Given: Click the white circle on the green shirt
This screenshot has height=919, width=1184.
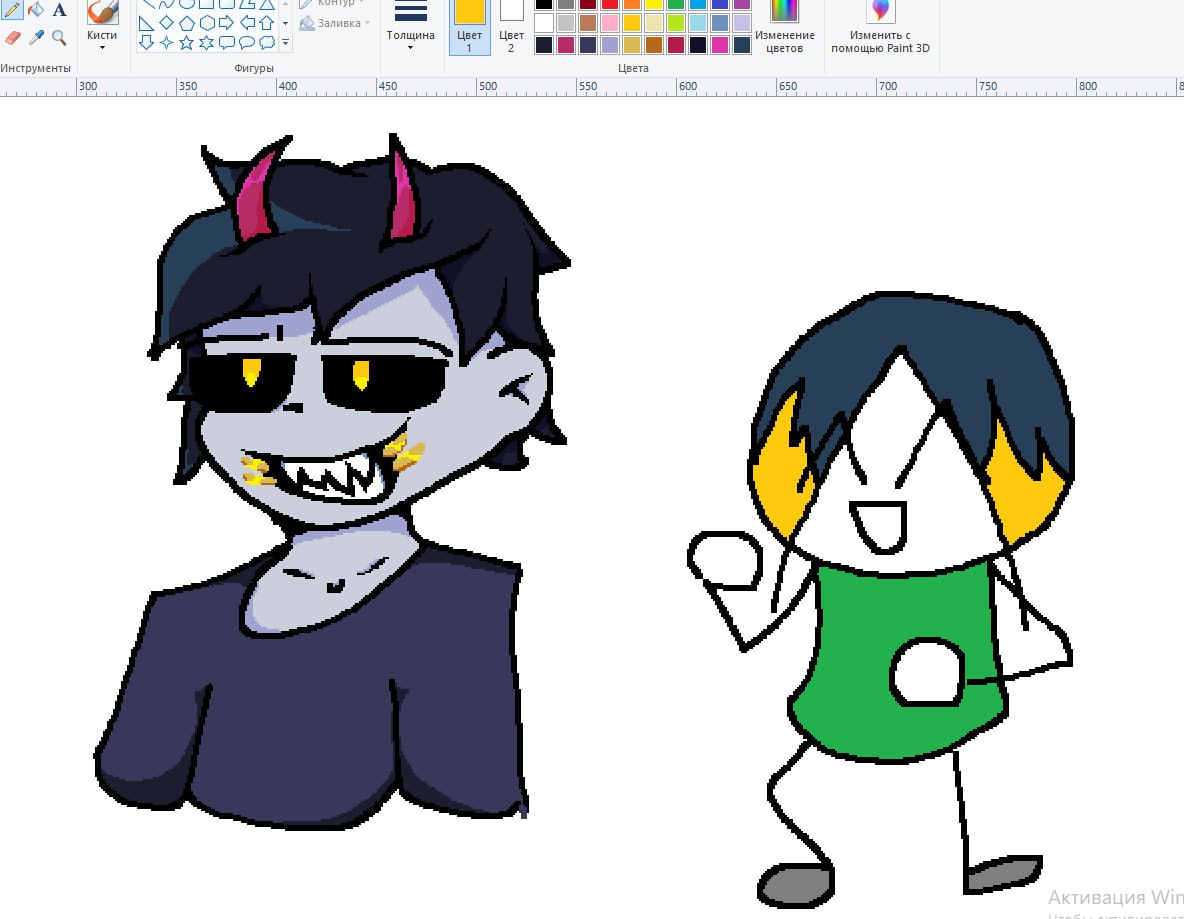Looking at the screenshot, I should tap(927, 672).
